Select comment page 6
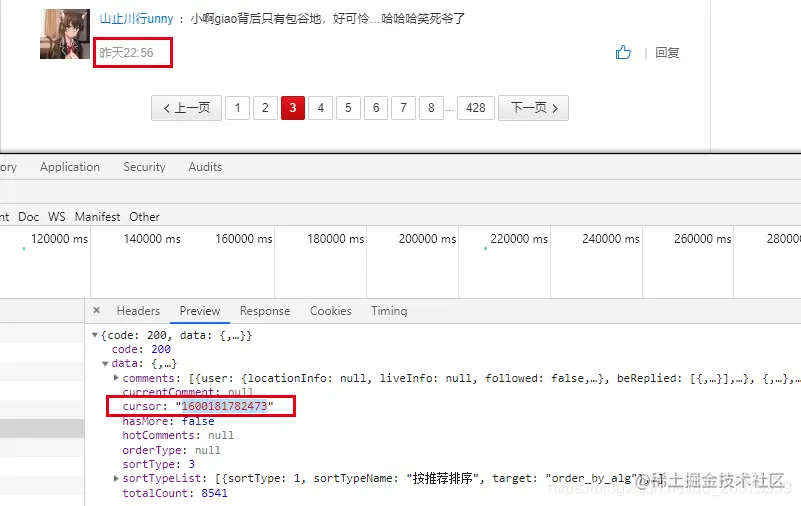801x506 pixels. pos(376,108)
